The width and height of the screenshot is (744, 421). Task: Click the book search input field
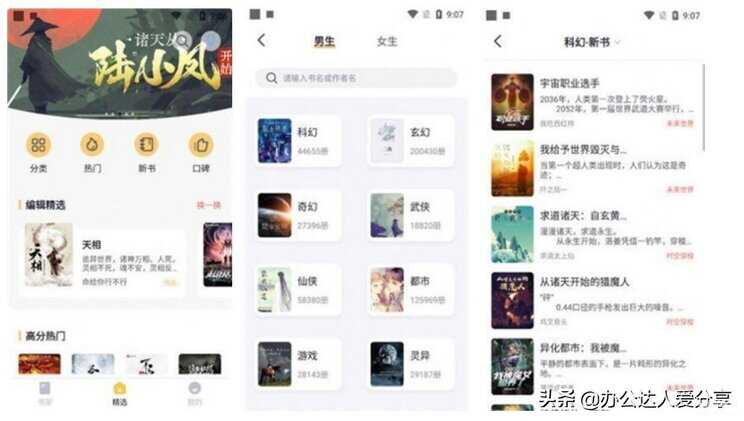coord(356,78)
